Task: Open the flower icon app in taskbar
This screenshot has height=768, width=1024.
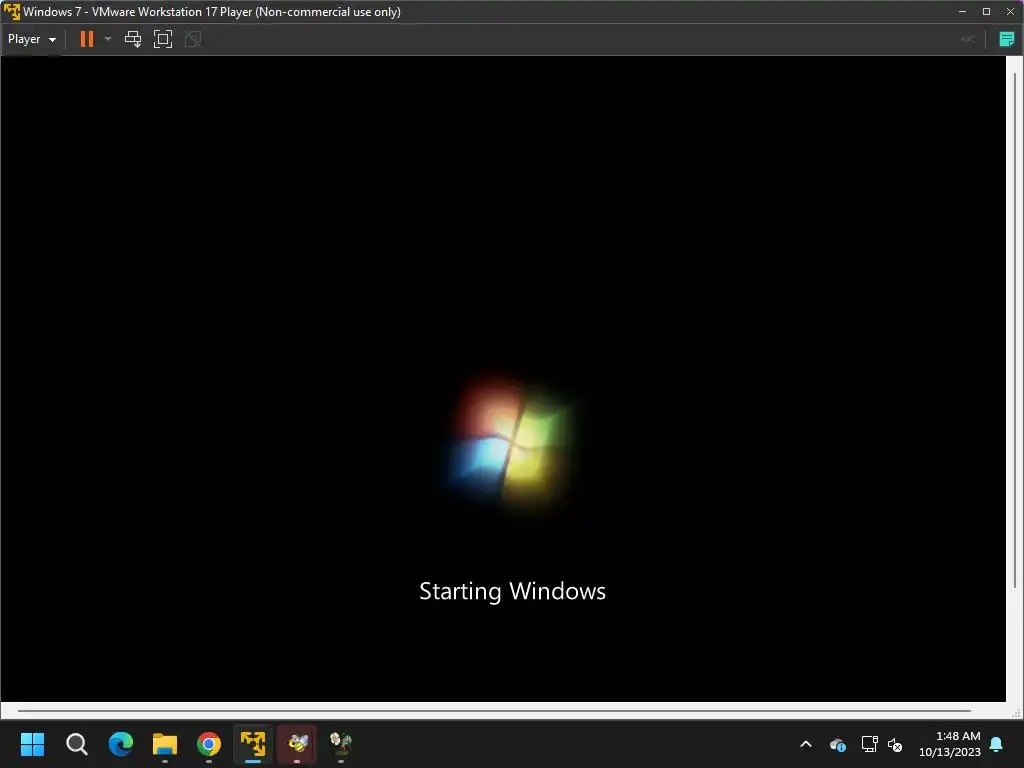Action: [x=341, y=744]
